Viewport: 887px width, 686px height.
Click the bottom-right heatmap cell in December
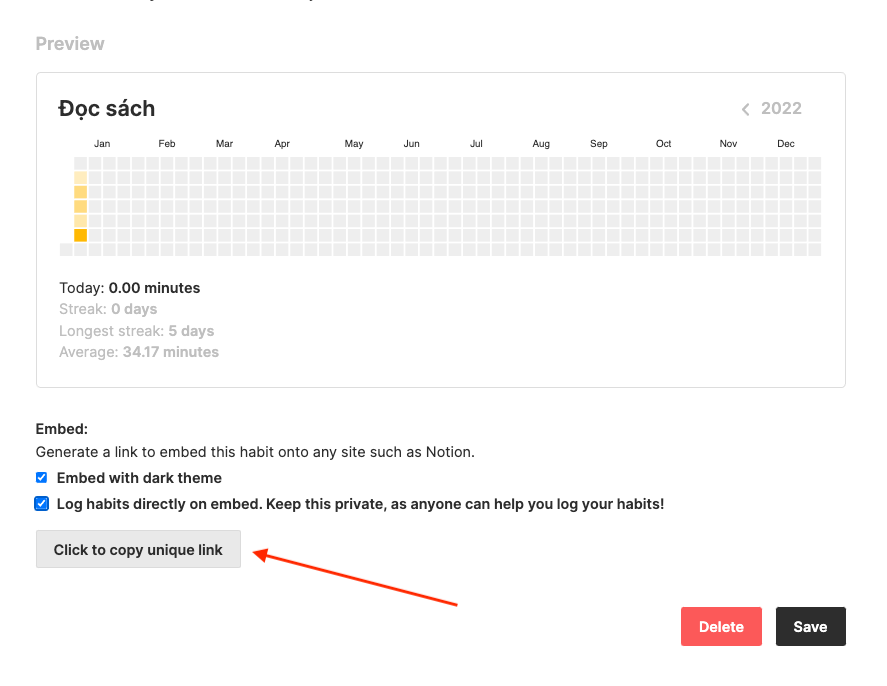815,250
